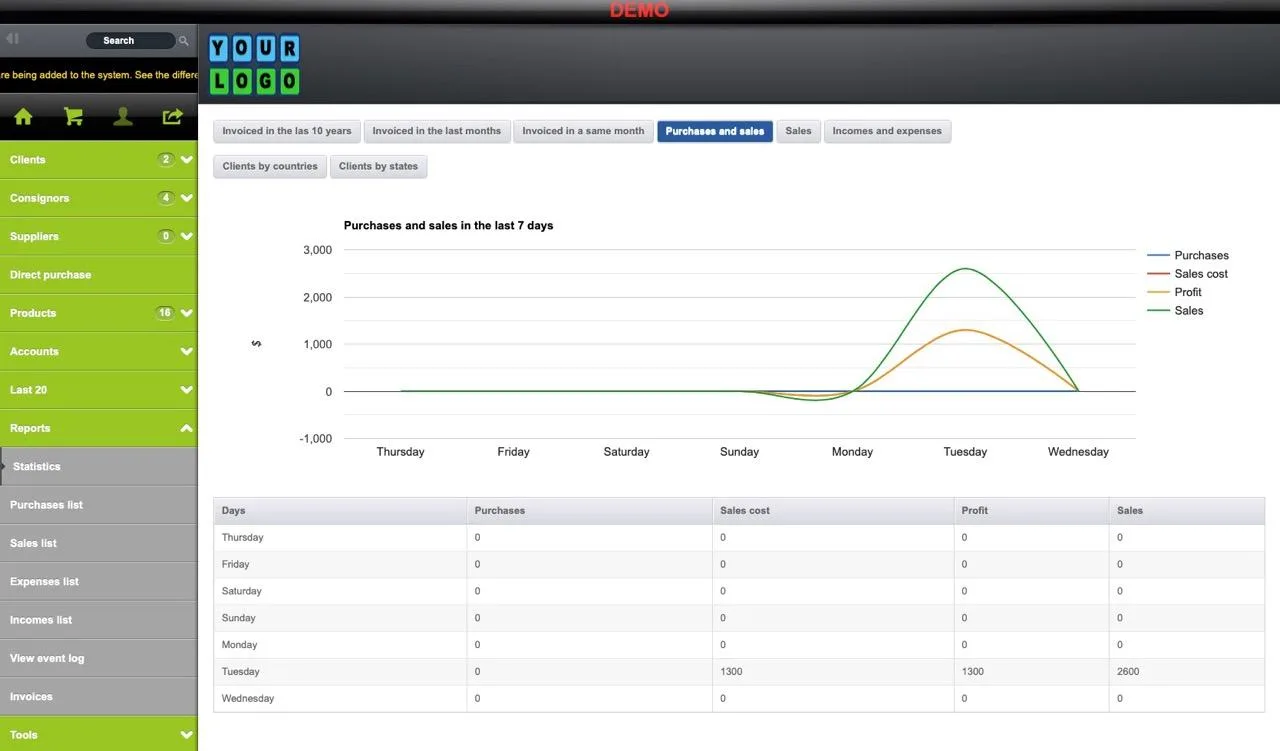Screen dimensions: 1280x751
Task: Expand the Products menu chevron
Action: point(186,313)
